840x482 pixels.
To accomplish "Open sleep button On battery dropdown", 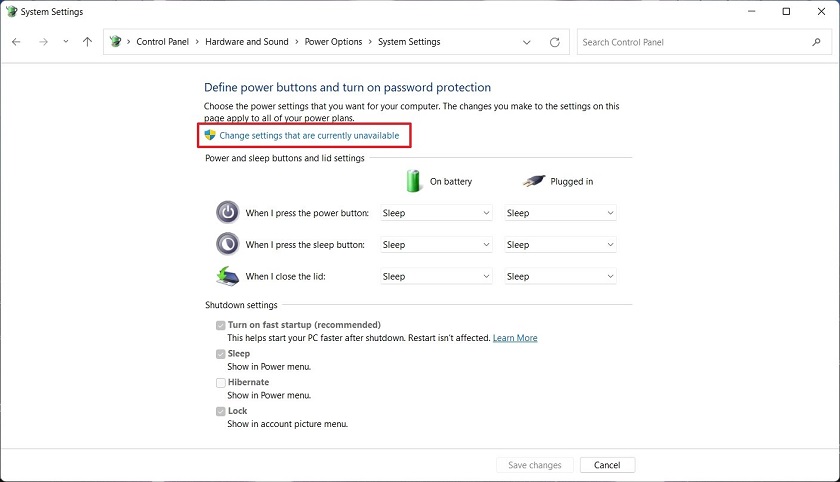I will 436,245.
